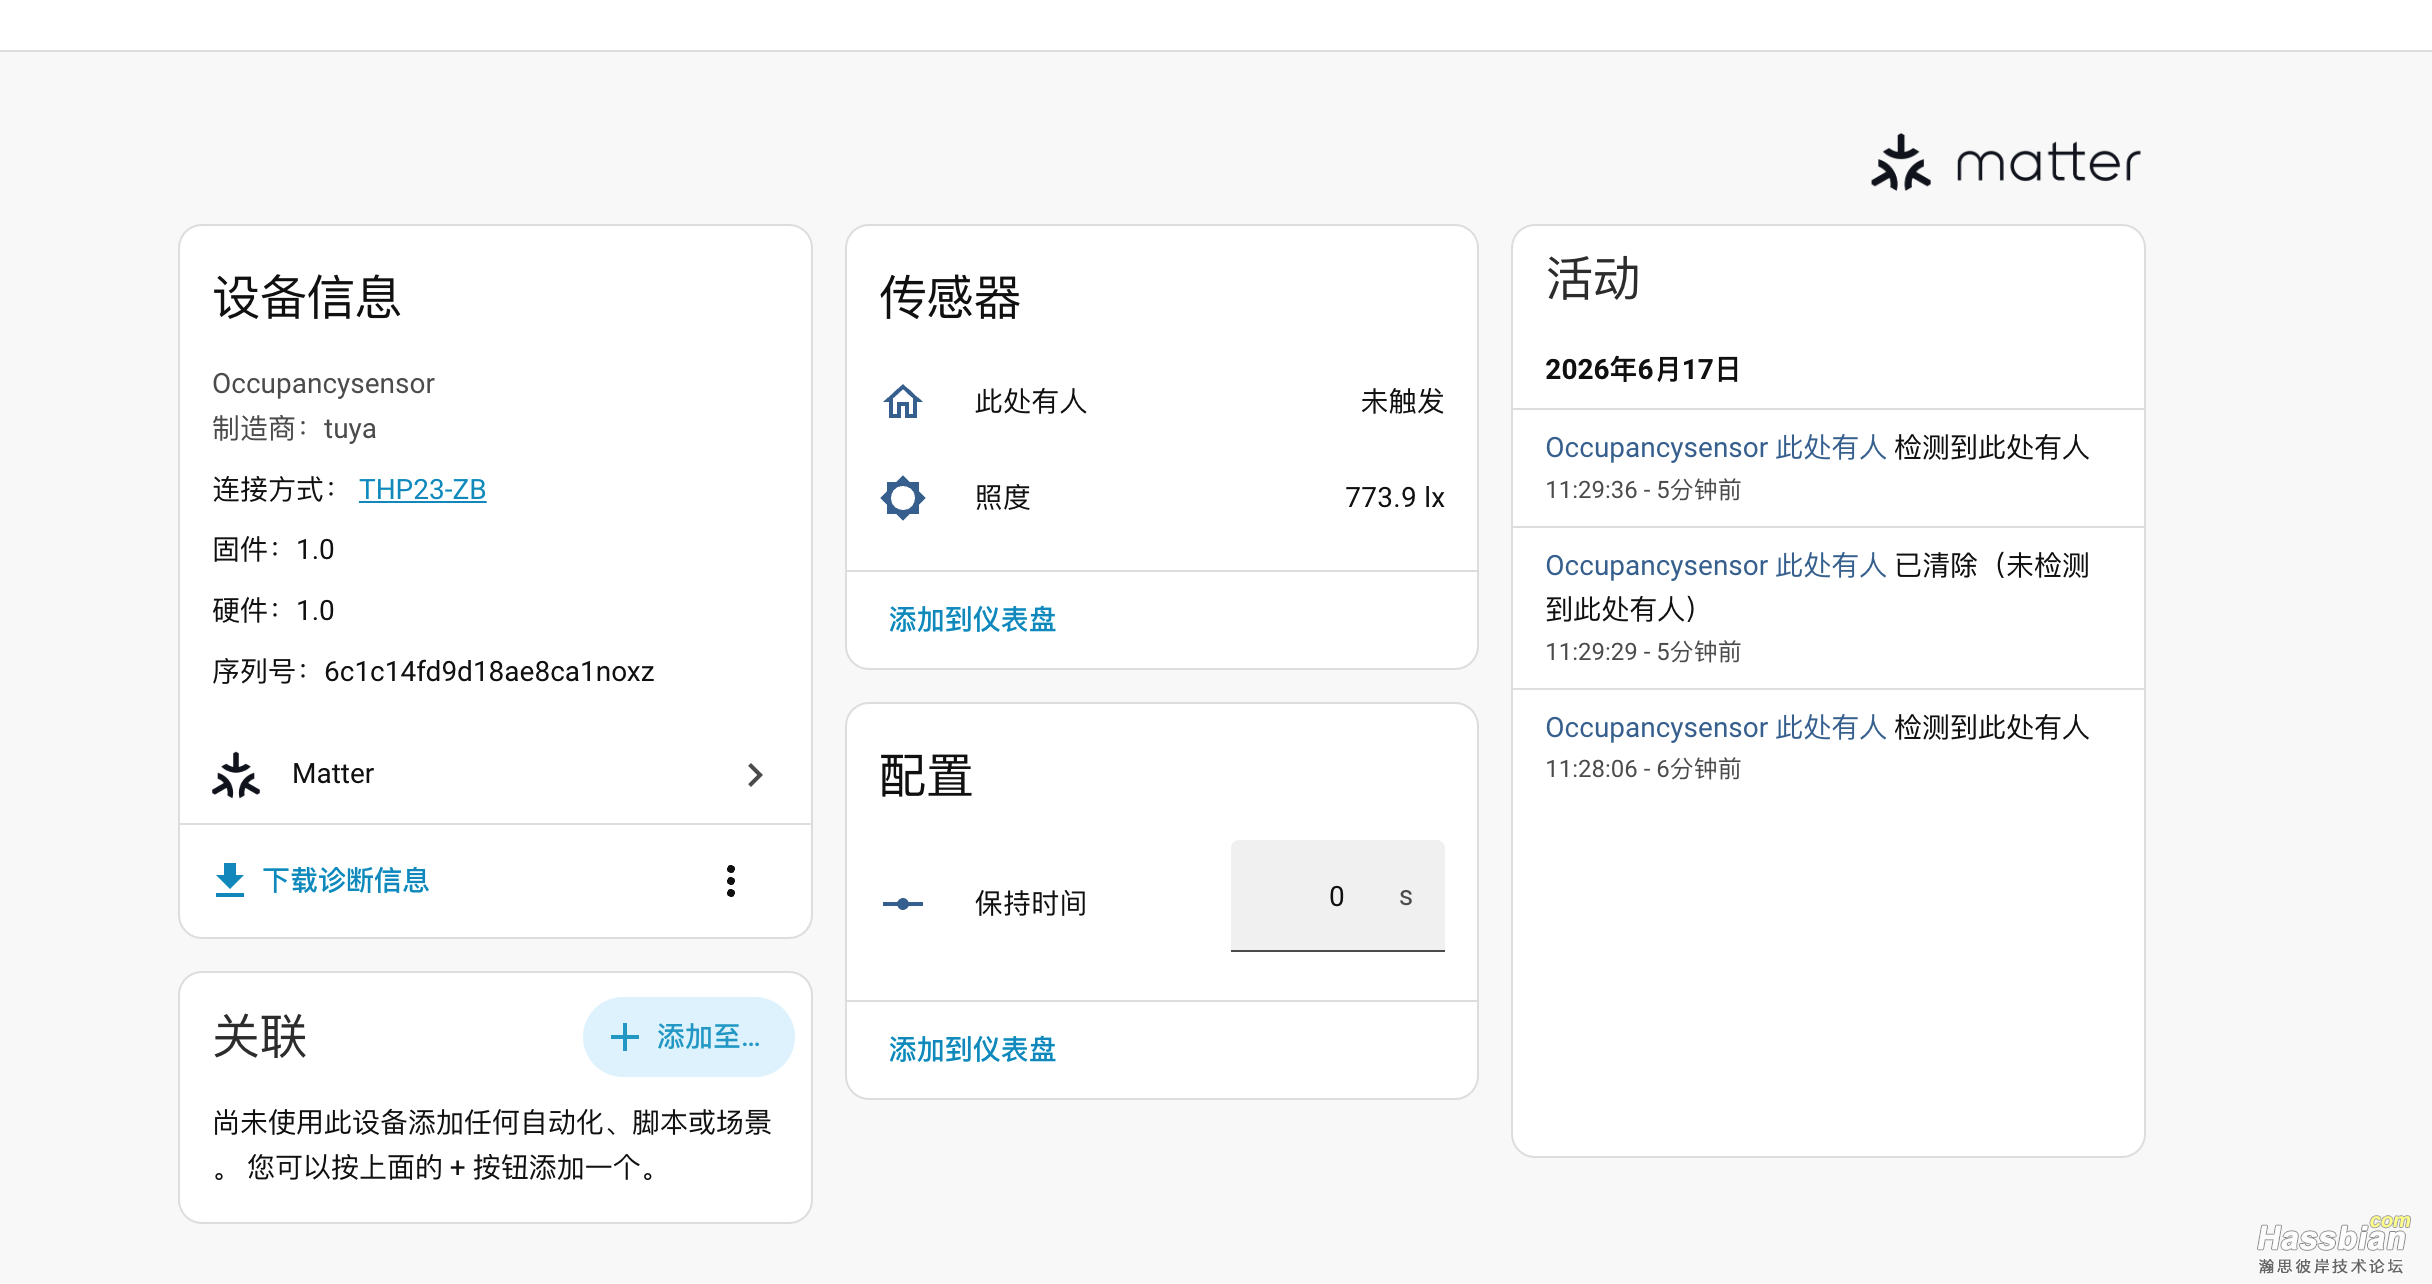Open the 11:29:29 已清除 activity entry
The width and height of the screenshot is (2432, 1284).
coord(1828,608)
